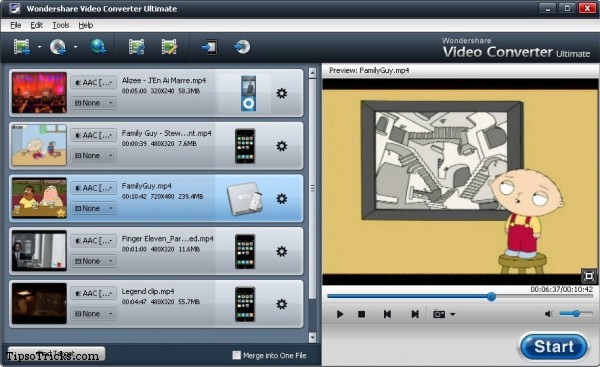
Task: Open AAC audio dropdown for Family Guy - Stew...nt.mp4
Action: (x=94, y=135)
